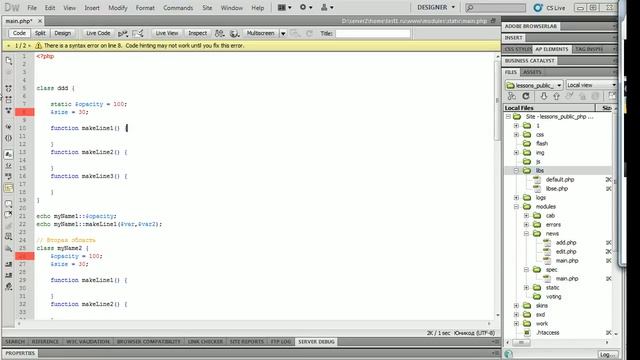
Task: Click Expand All icon in coding toolbar
Action: [x=9, y=110]
